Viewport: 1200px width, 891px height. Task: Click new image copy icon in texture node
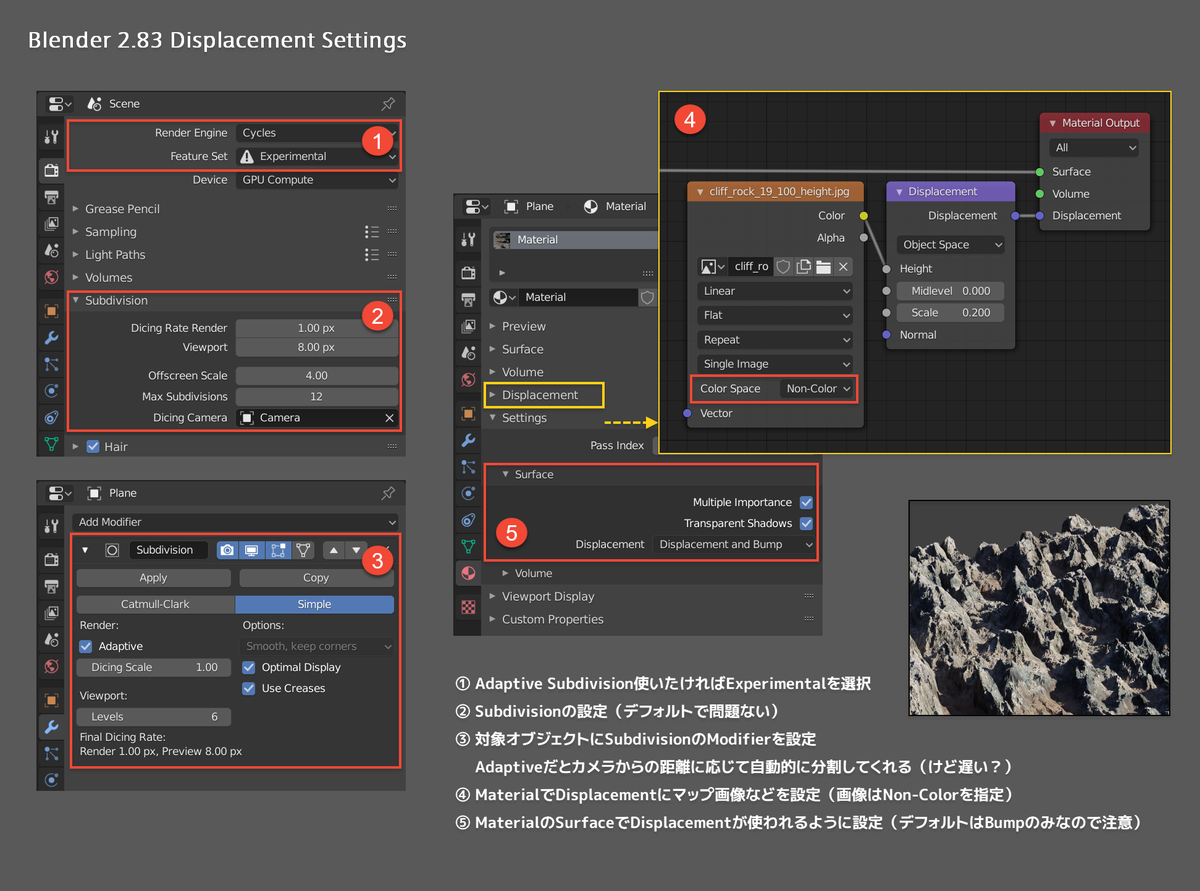[x=803, y=266]
